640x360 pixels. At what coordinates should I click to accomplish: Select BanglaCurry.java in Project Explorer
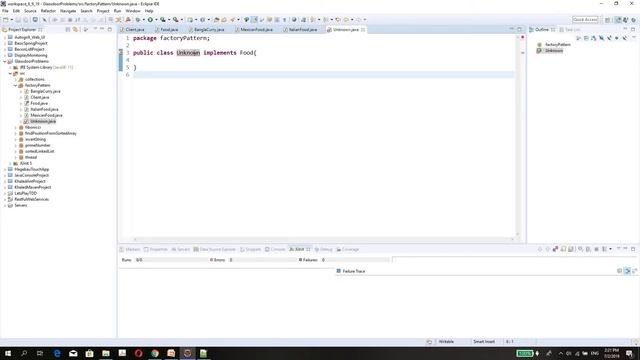[45, 91]
